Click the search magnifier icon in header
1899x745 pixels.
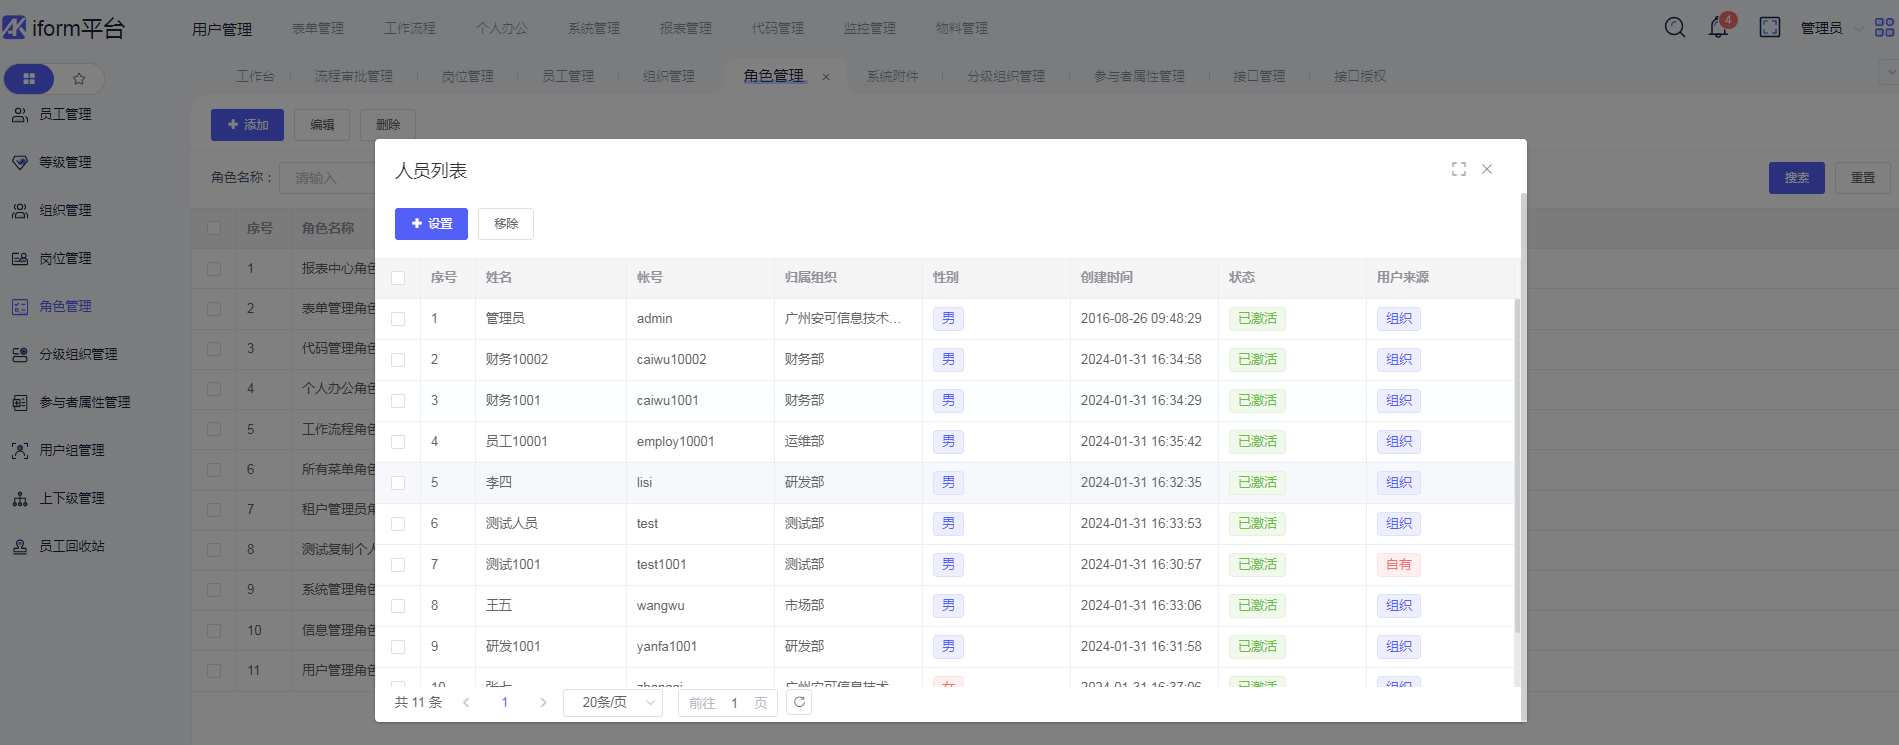pos(1675,27)
